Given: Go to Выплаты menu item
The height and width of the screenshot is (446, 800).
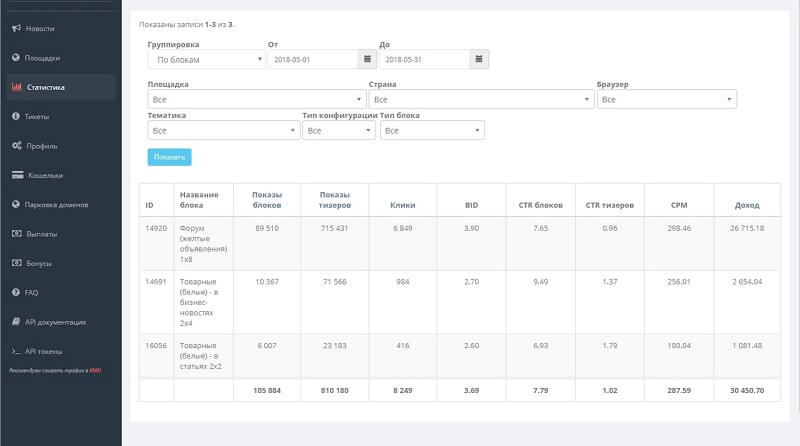Looking at the screenshot, I should pos(41,234).
